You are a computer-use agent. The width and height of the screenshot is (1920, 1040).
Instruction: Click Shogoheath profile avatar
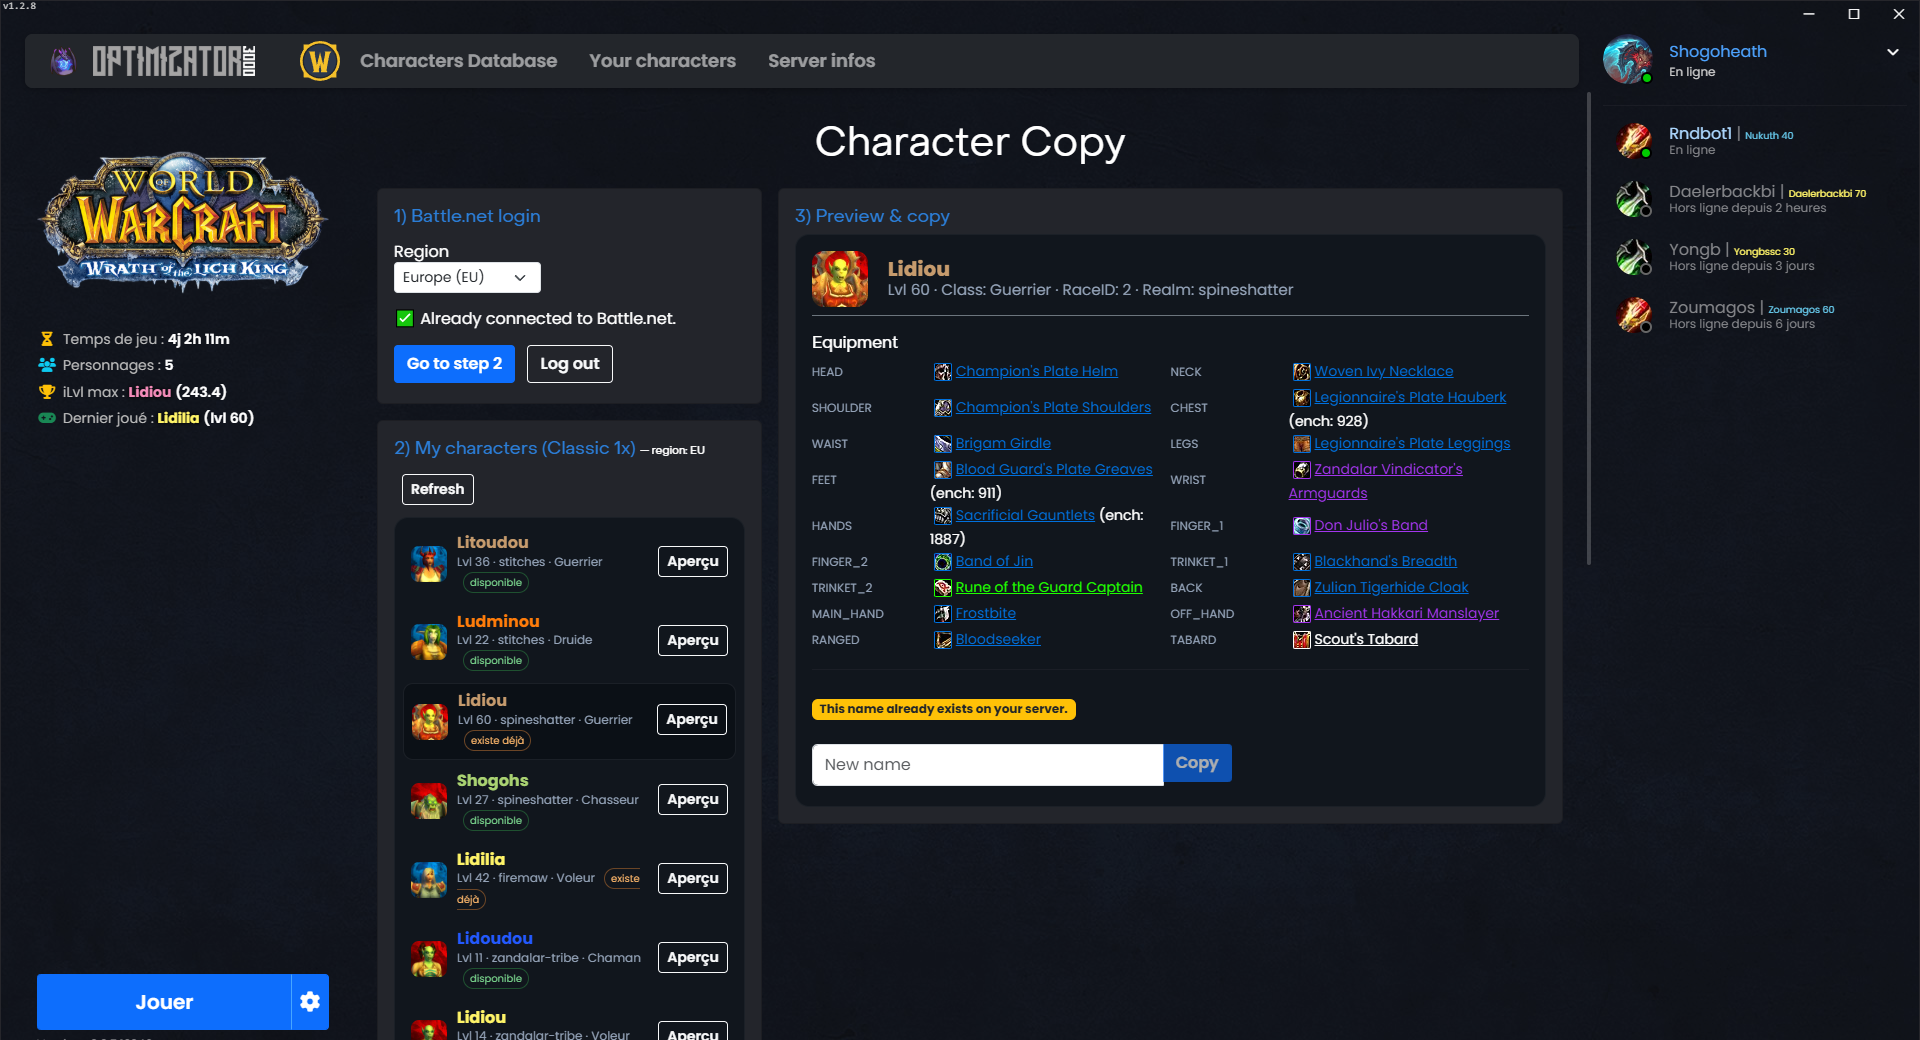(x=1627, y=61)
